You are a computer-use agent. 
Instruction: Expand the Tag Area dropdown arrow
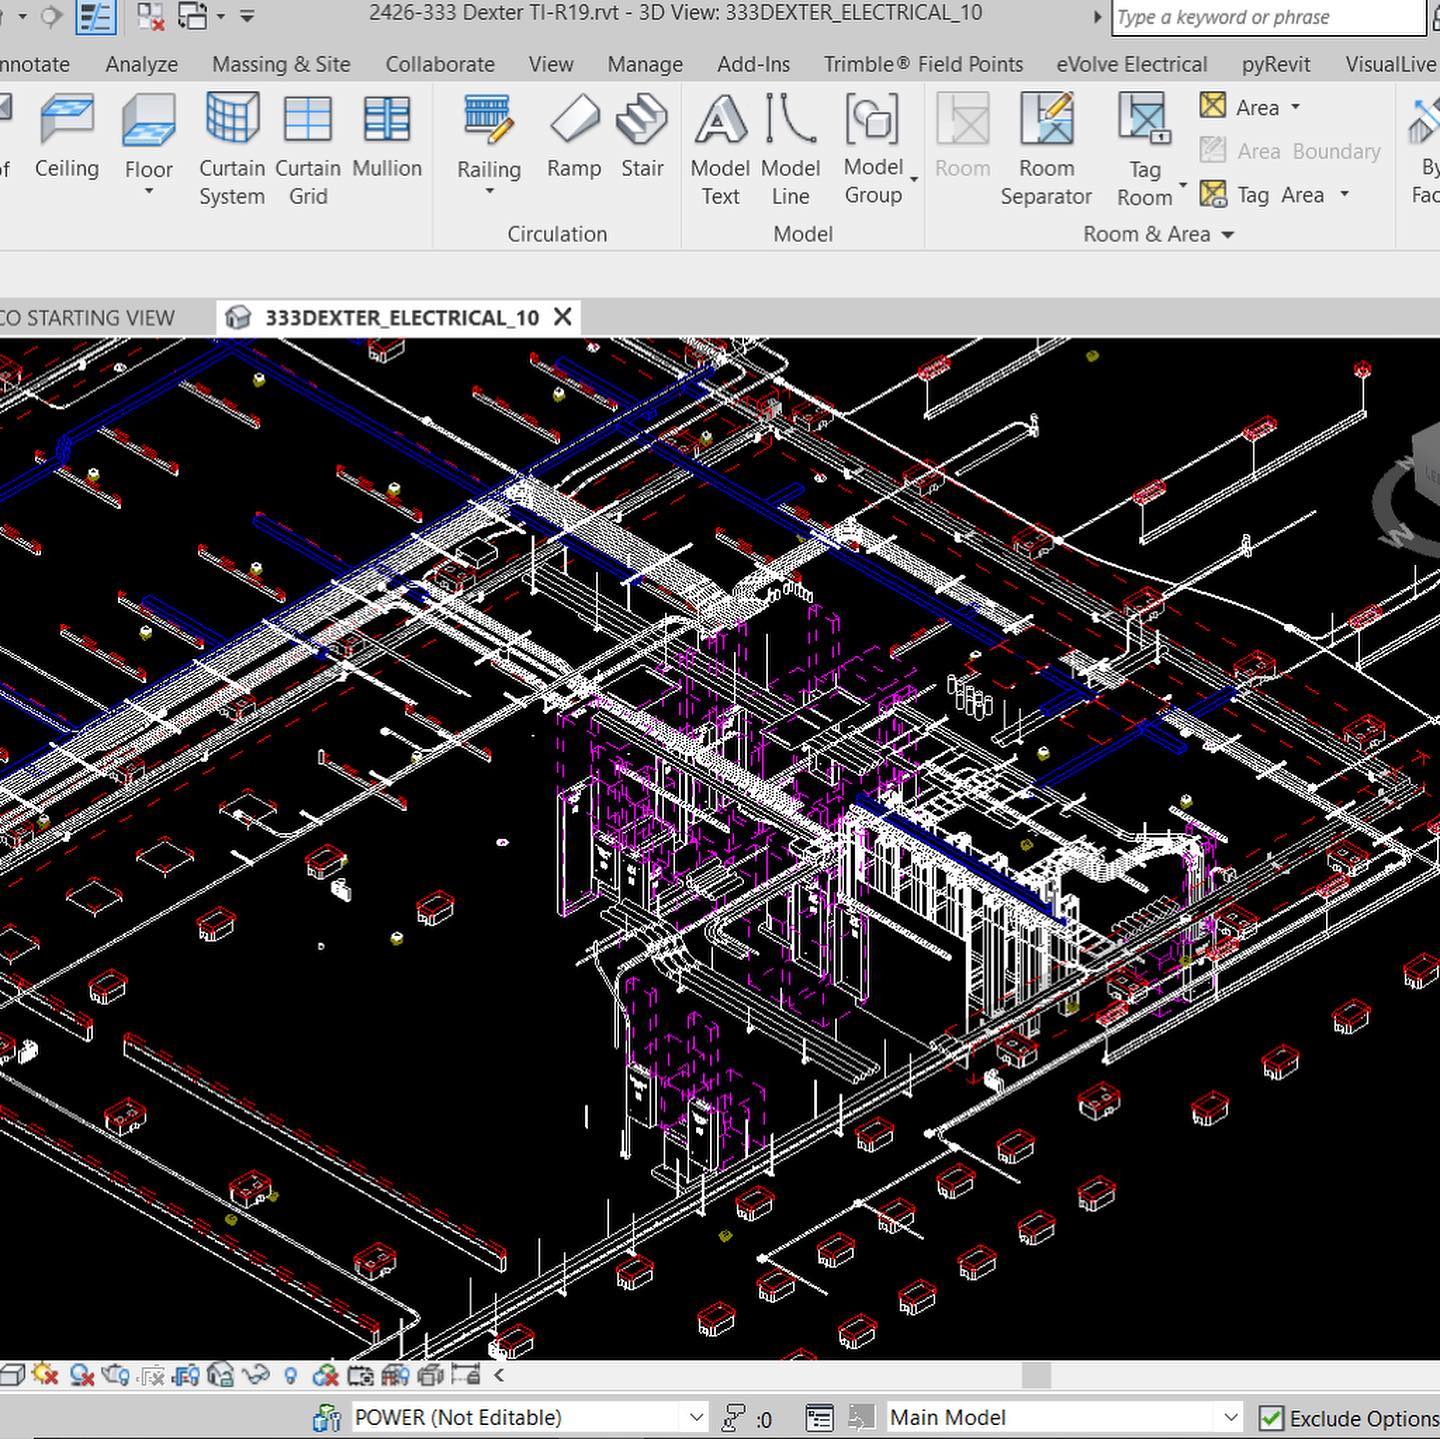1344,194
